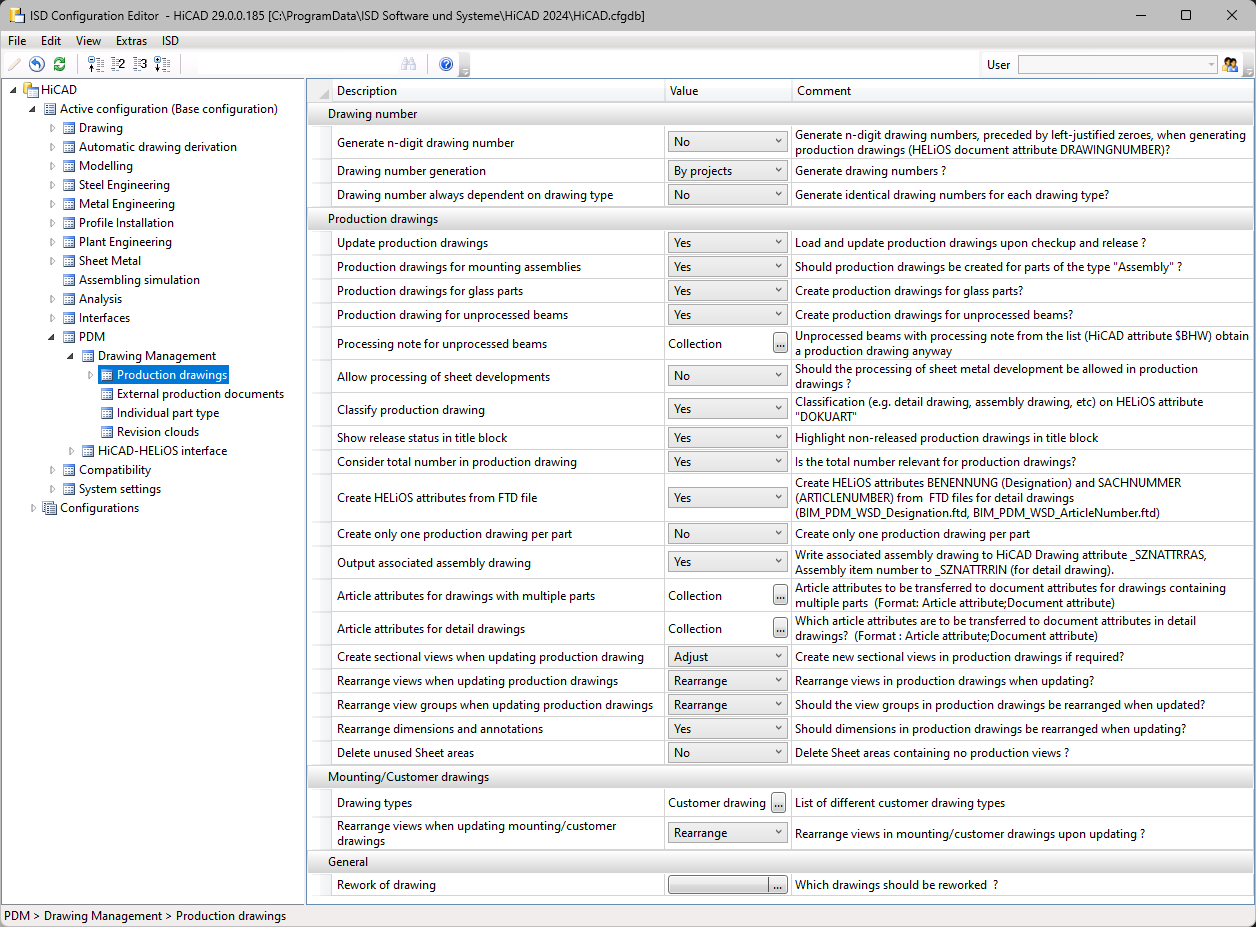This screenshot has height=927, width=1256.
Task: Open the View menu
Action: 88,41
